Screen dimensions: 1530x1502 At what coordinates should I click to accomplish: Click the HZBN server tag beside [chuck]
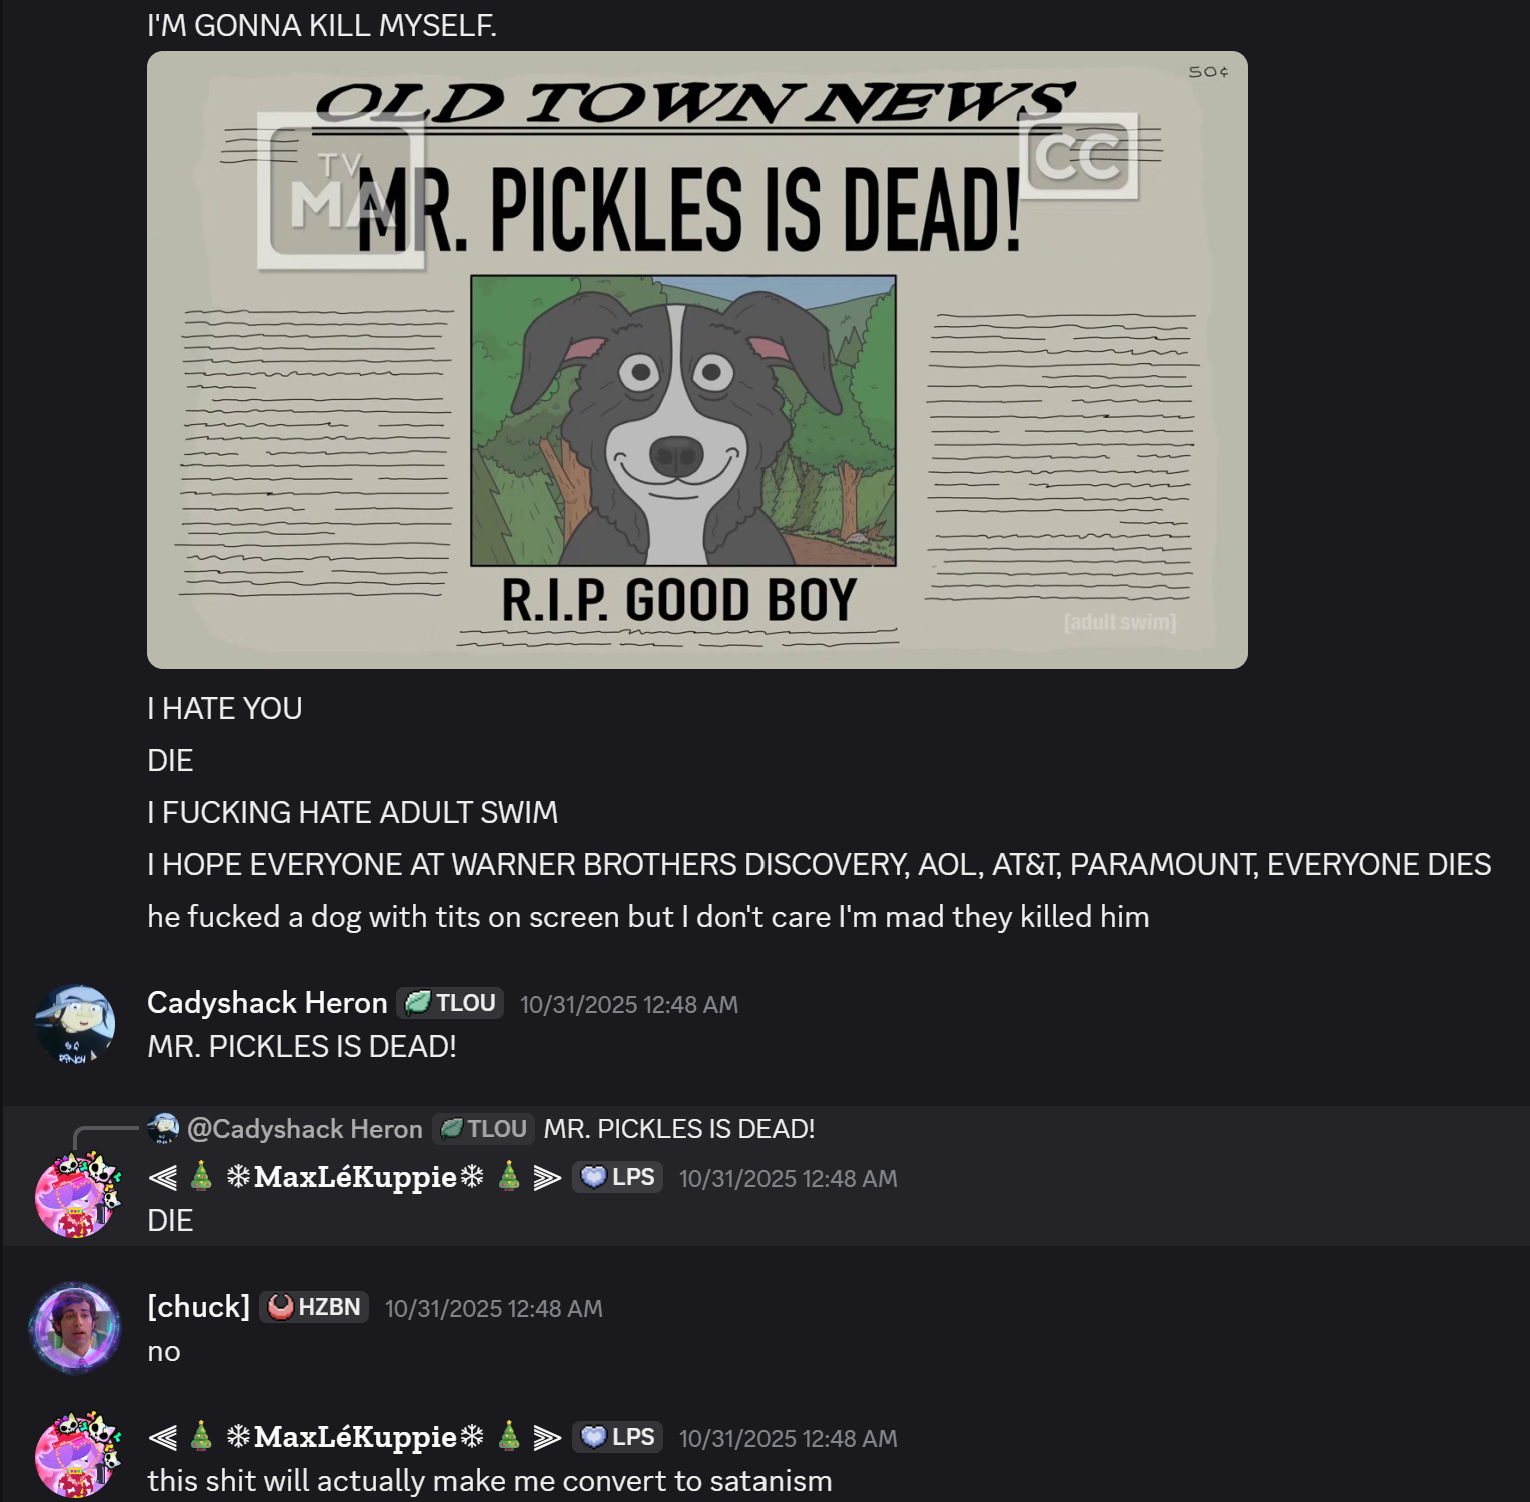tap(314, 1307)
